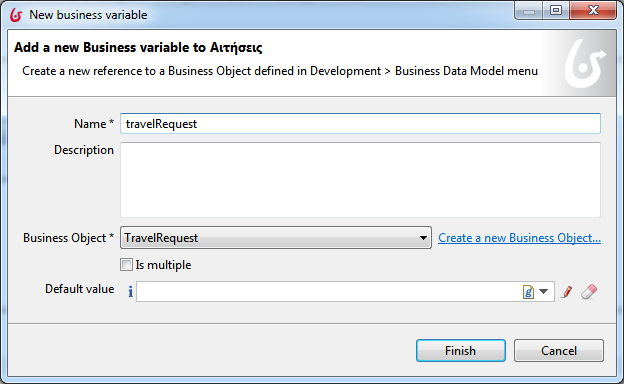The width and height of the screenshot is (624, 384).
Task: Open the Business Object combo showing TravelRequest
Action: (276, 238)
